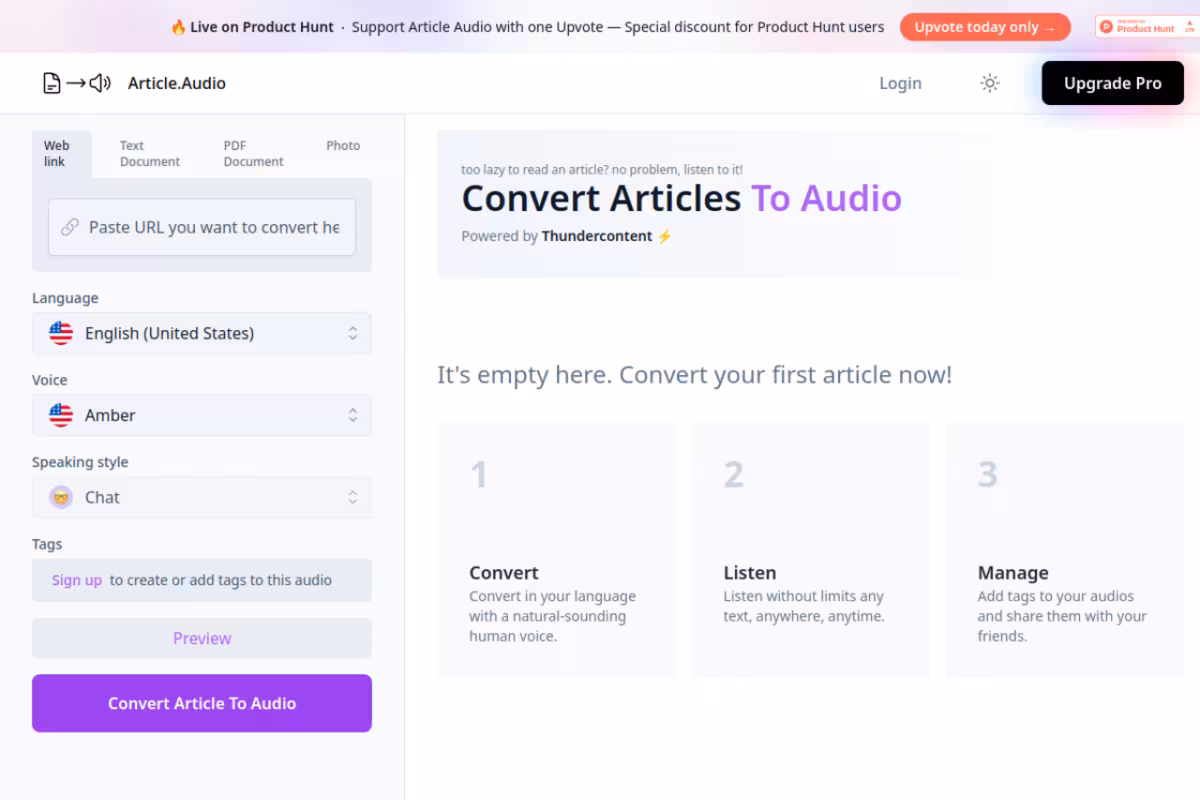The width and height of the screenshot is (1200, 800).
Task: Switch to the PDF Document tab
Action: click(x=253, y=153)
